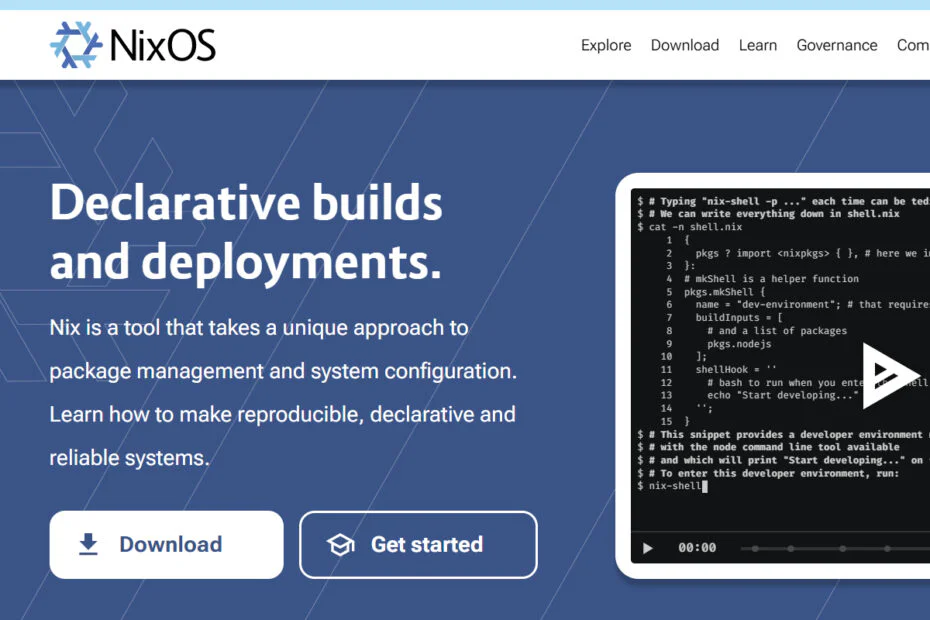Click the 'nix-shell' prompt line
Image resolution: width=930 pixels, height=620 pixels.
tap(673, 486)
